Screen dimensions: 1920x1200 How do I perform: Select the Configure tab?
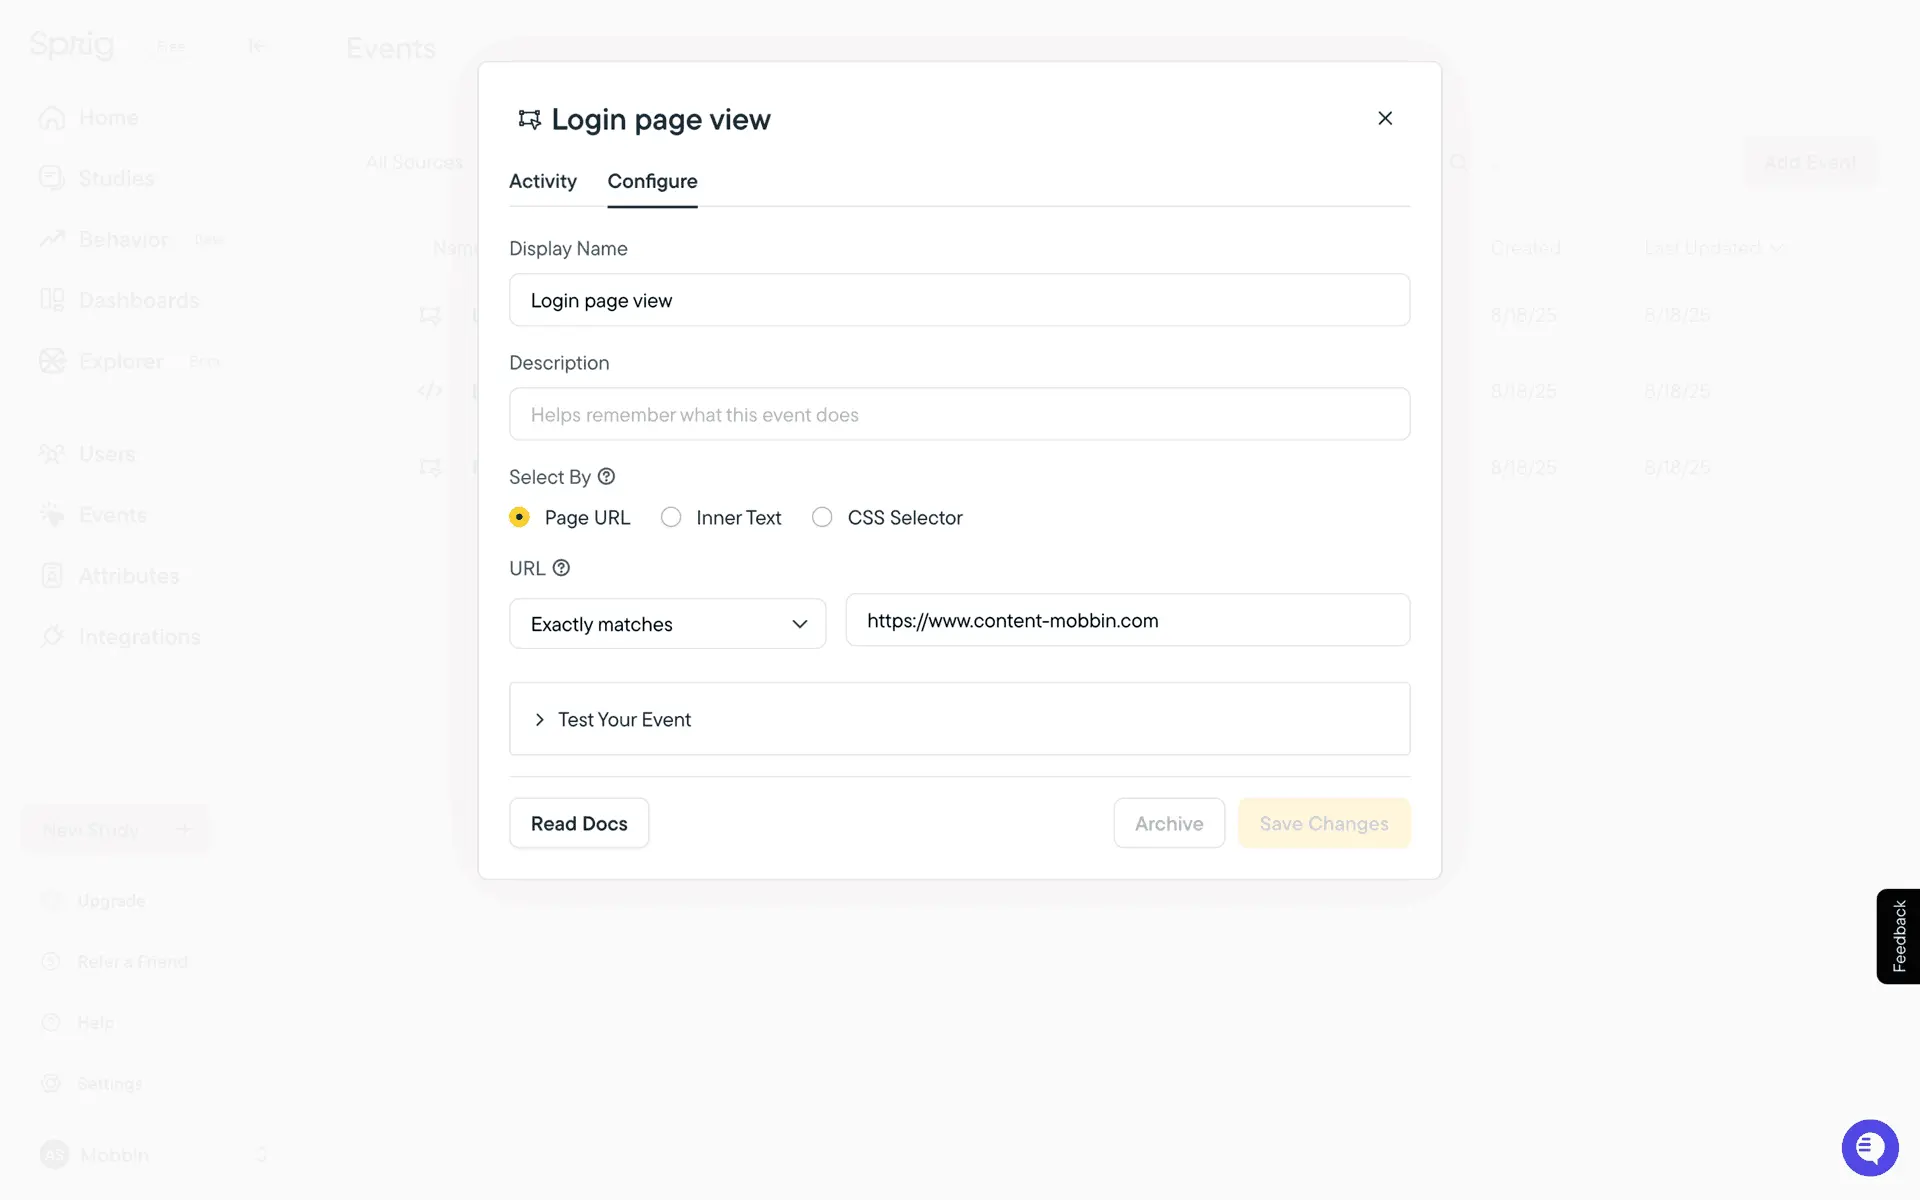[652, 181]
